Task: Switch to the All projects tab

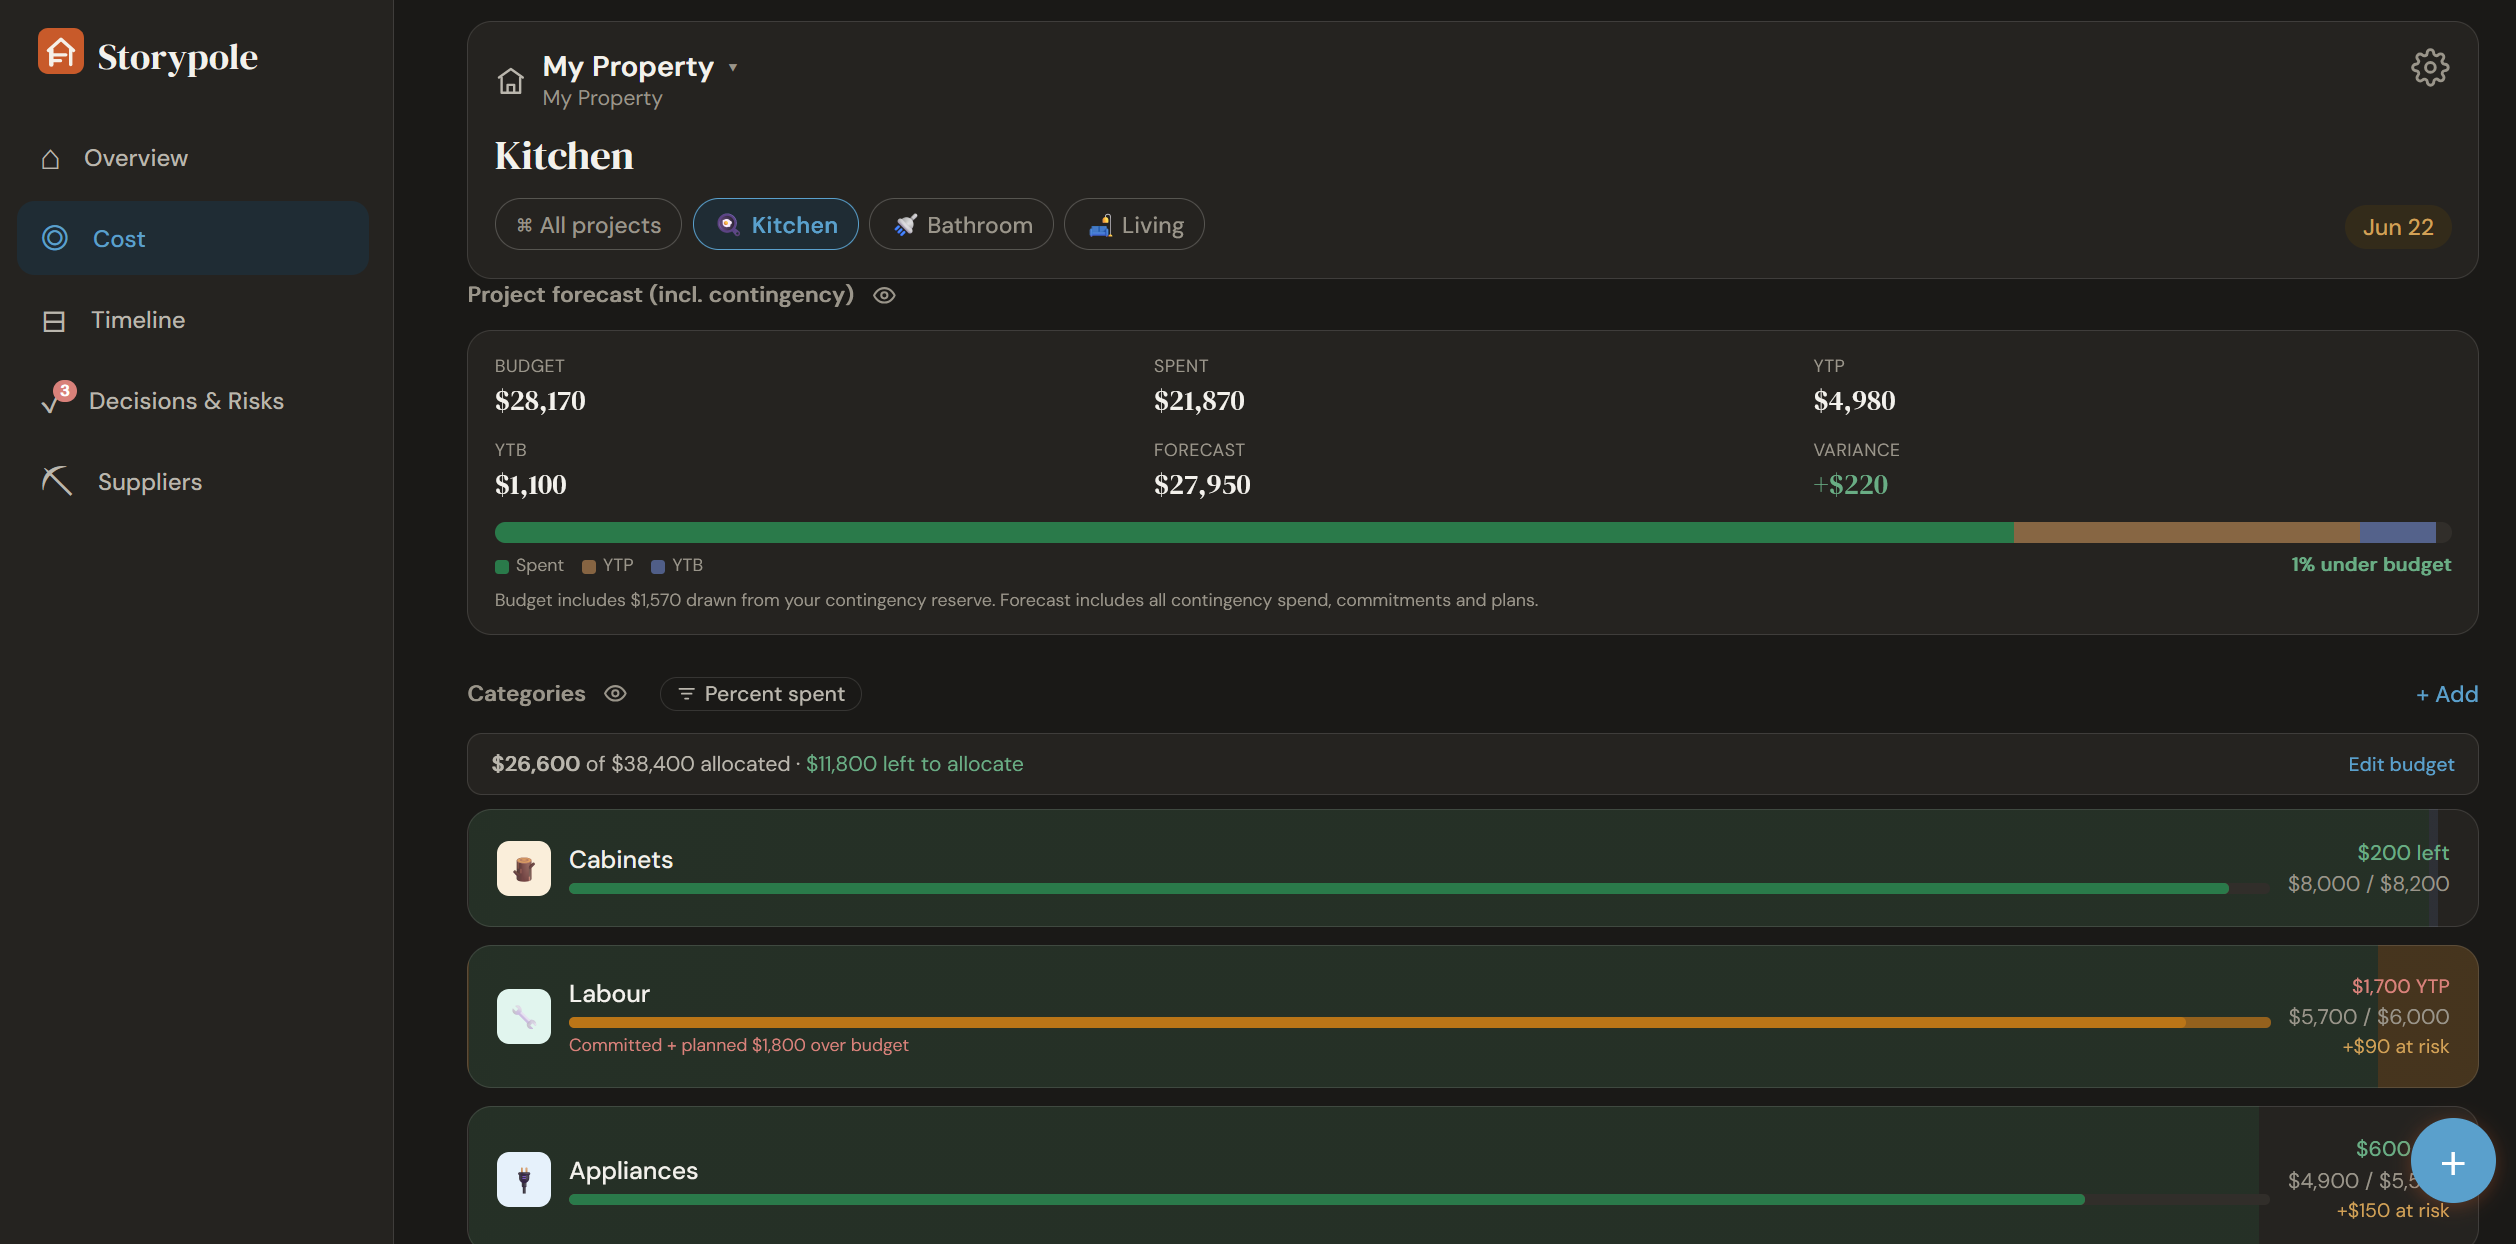Action: [588, 224]
